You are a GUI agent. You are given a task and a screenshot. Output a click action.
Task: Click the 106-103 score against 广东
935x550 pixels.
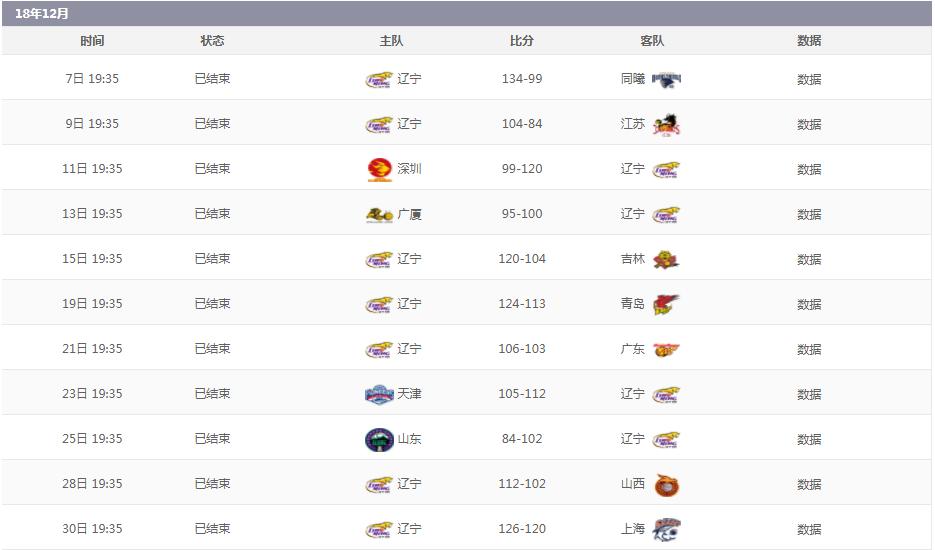pos(522,349)
